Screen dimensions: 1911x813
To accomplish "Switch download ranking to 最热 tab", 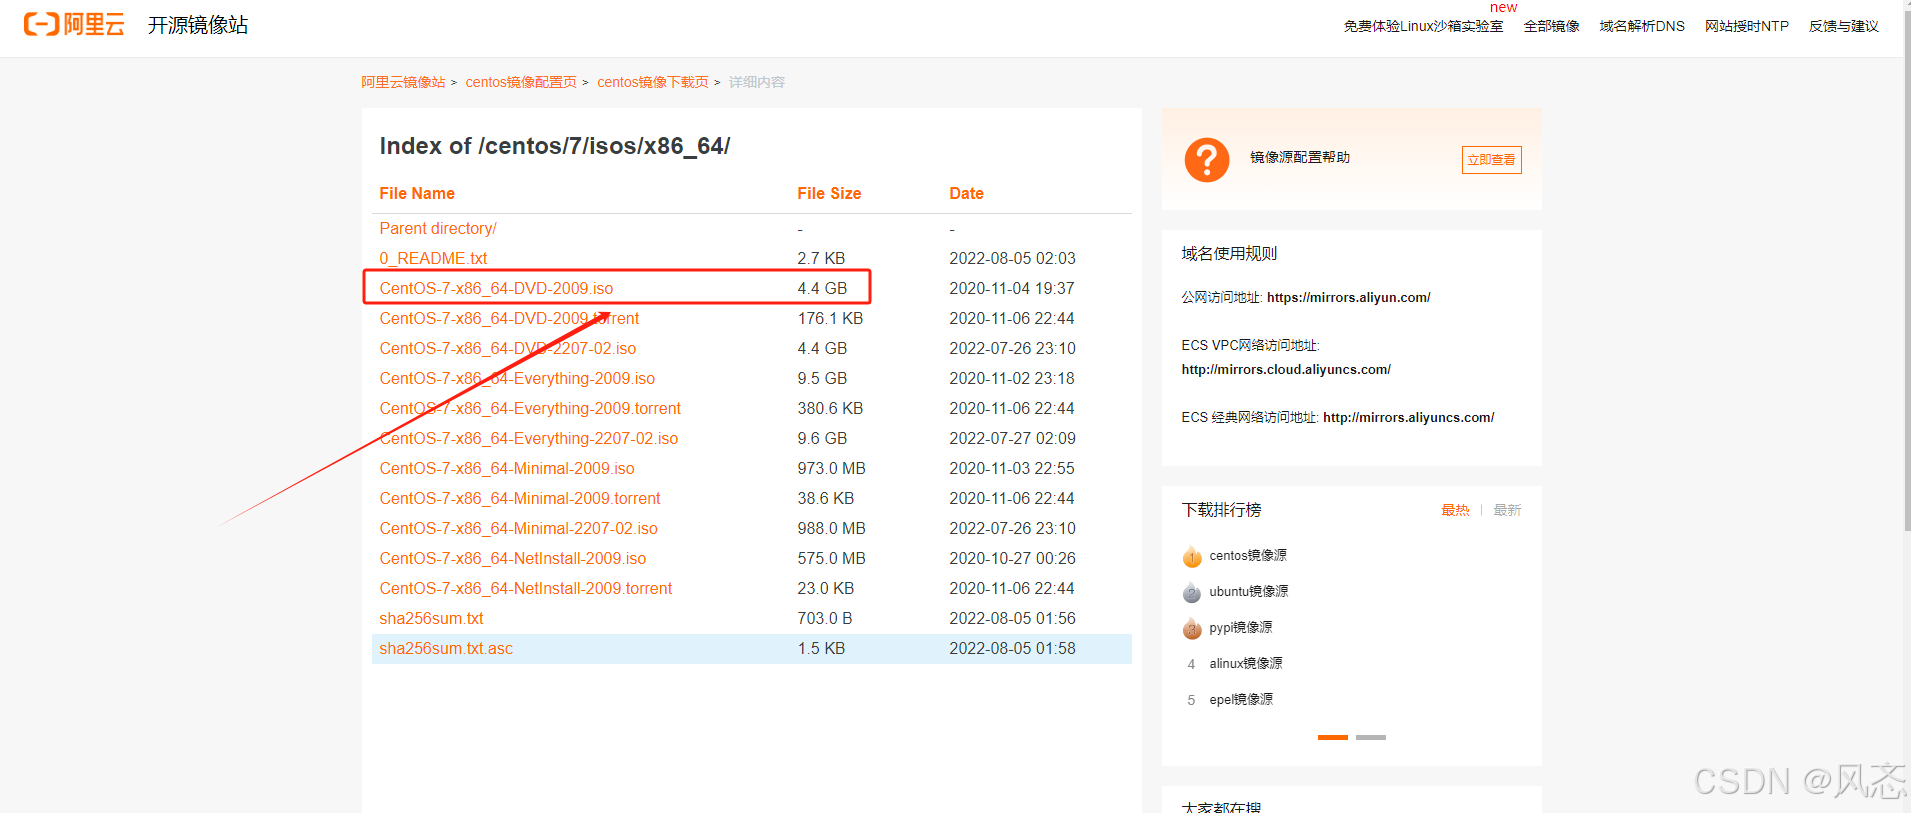I will [1455, 510].
